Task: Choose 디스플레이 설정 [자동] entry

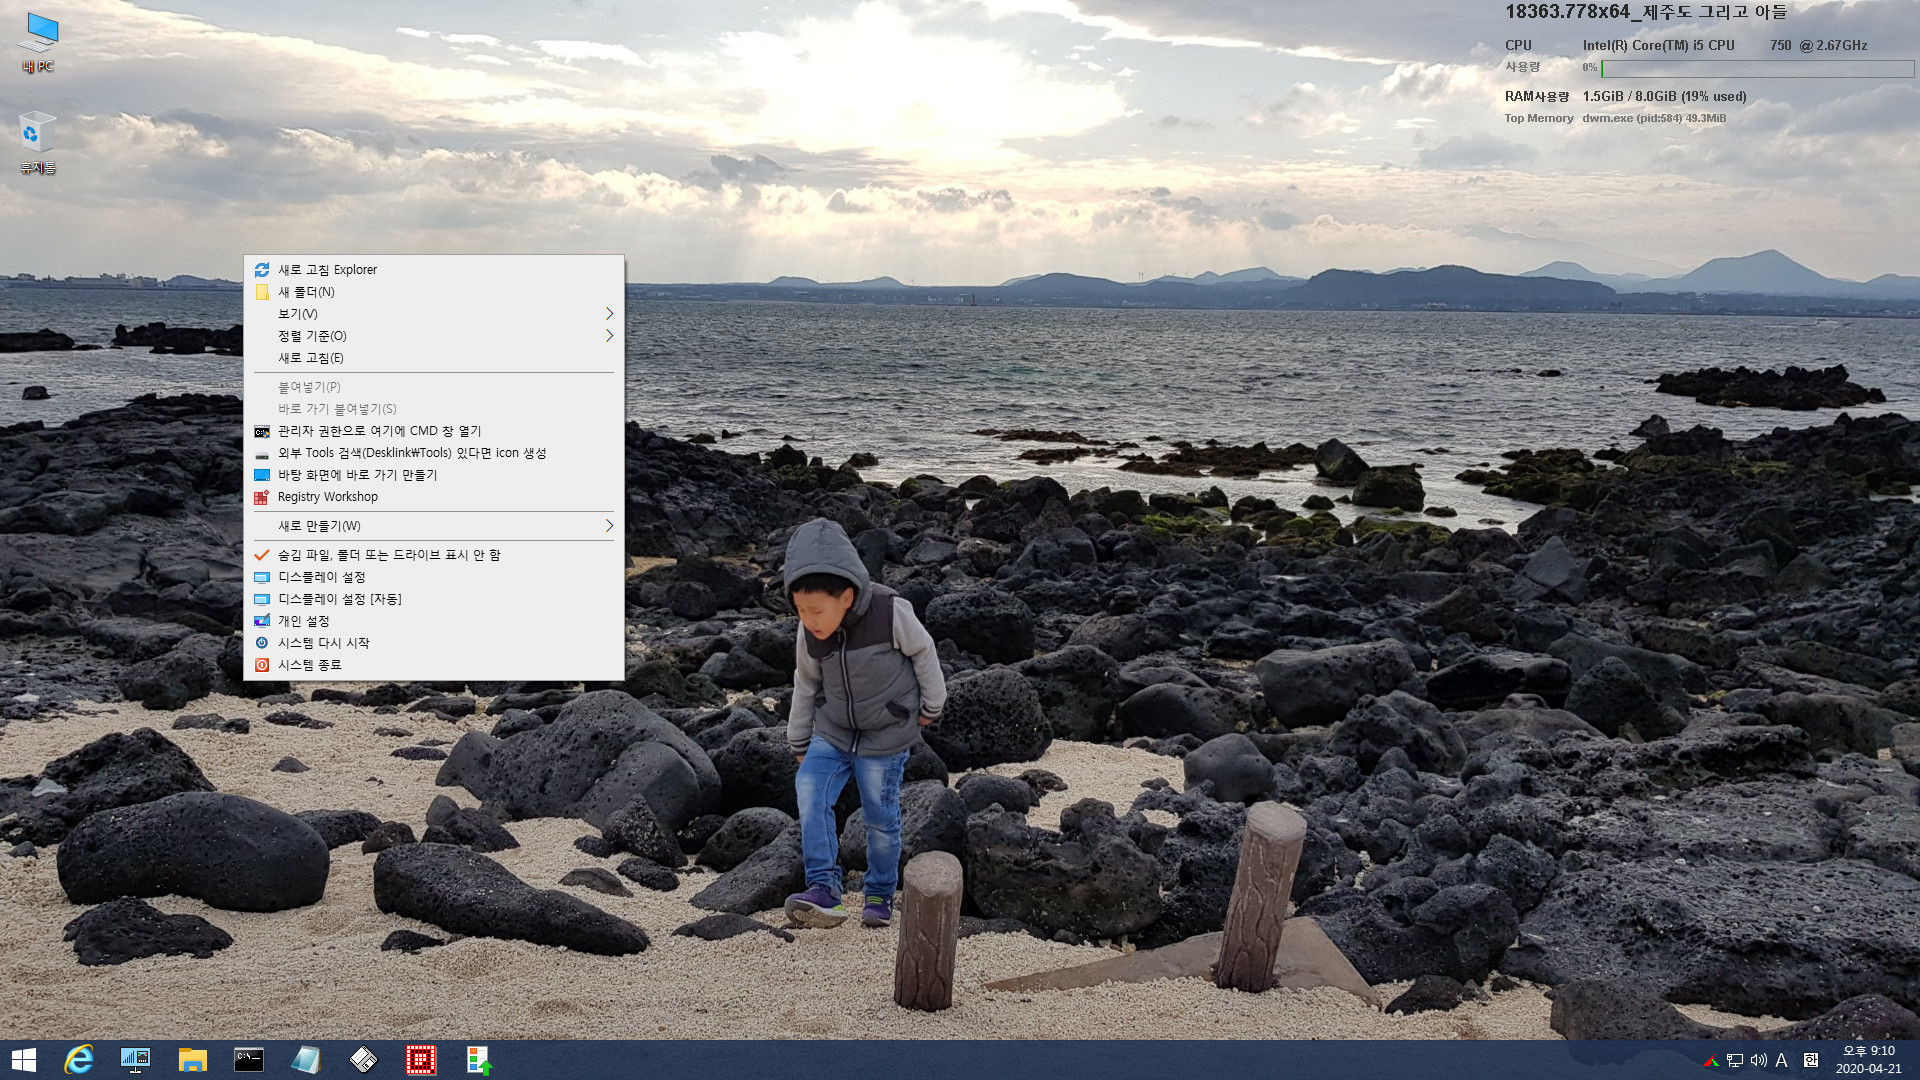Action: click(x=434, y=599)
